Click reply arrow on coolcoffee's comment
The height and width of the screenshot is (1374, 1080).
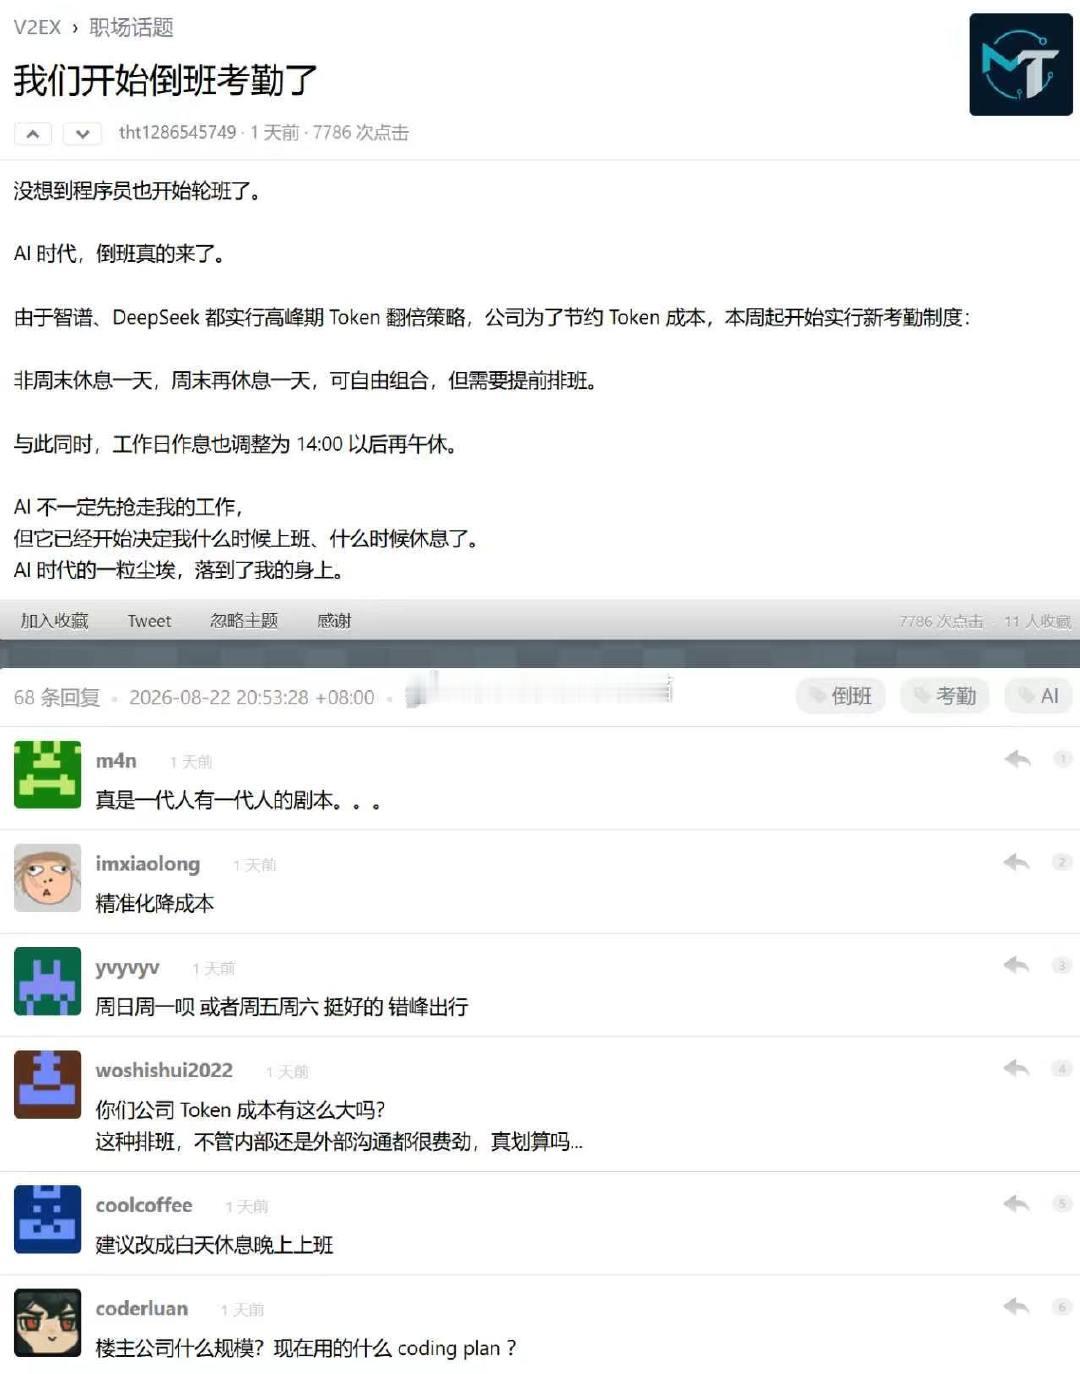1017,1203
